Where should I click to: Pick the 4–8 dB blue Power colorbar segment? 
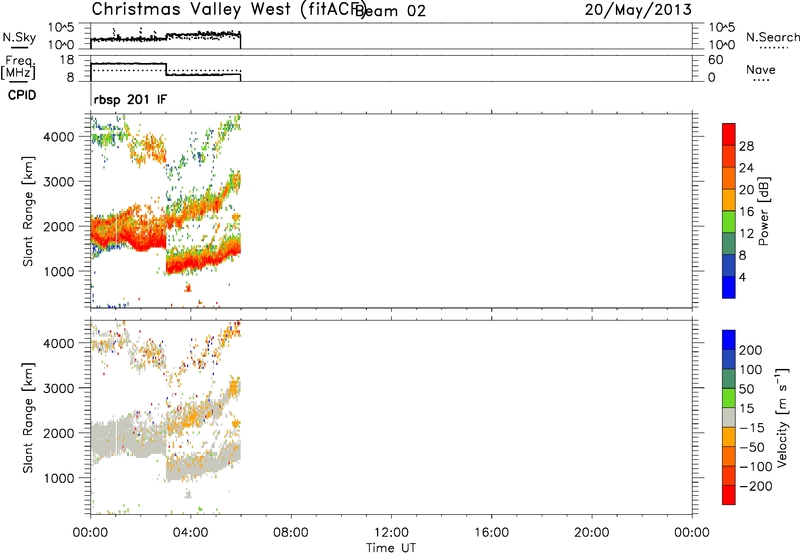tap(729, 265)
